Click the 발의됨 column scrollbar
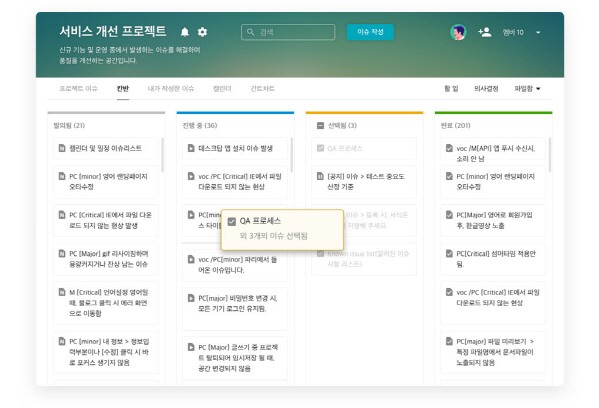Screen dimensions: 599x408 pos(163,155)
